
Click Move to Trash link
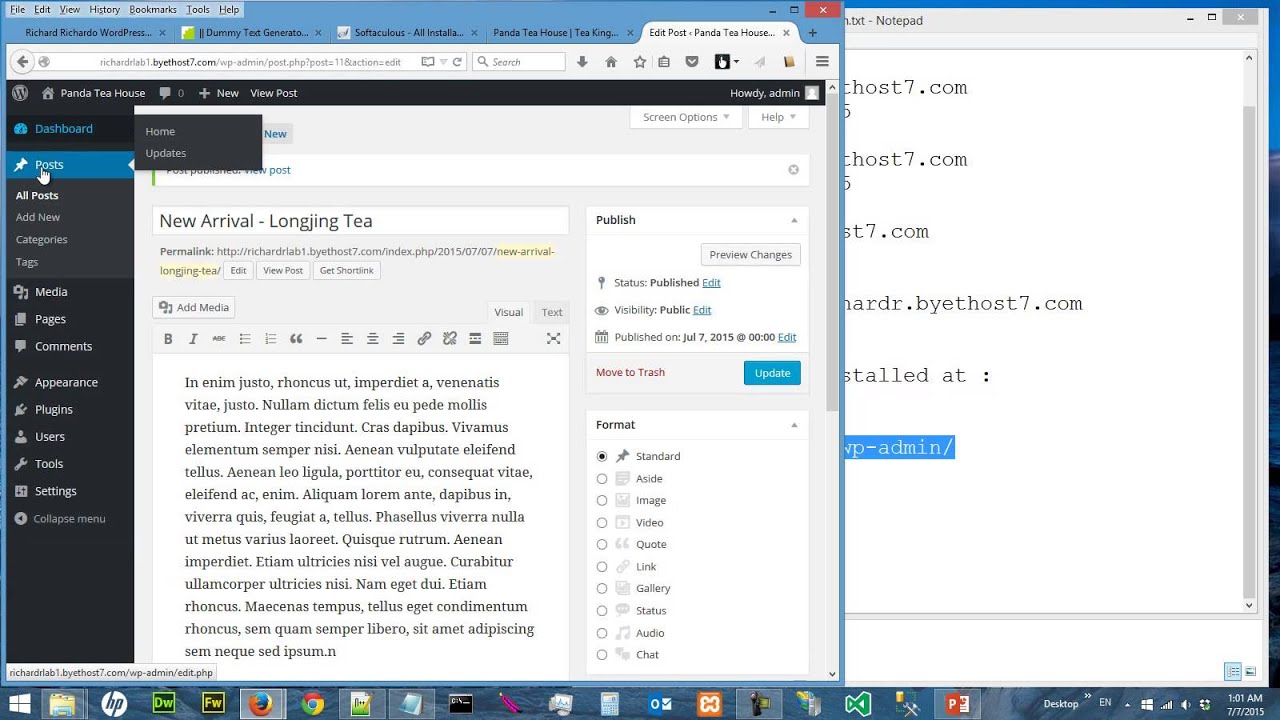click(630, 373)
